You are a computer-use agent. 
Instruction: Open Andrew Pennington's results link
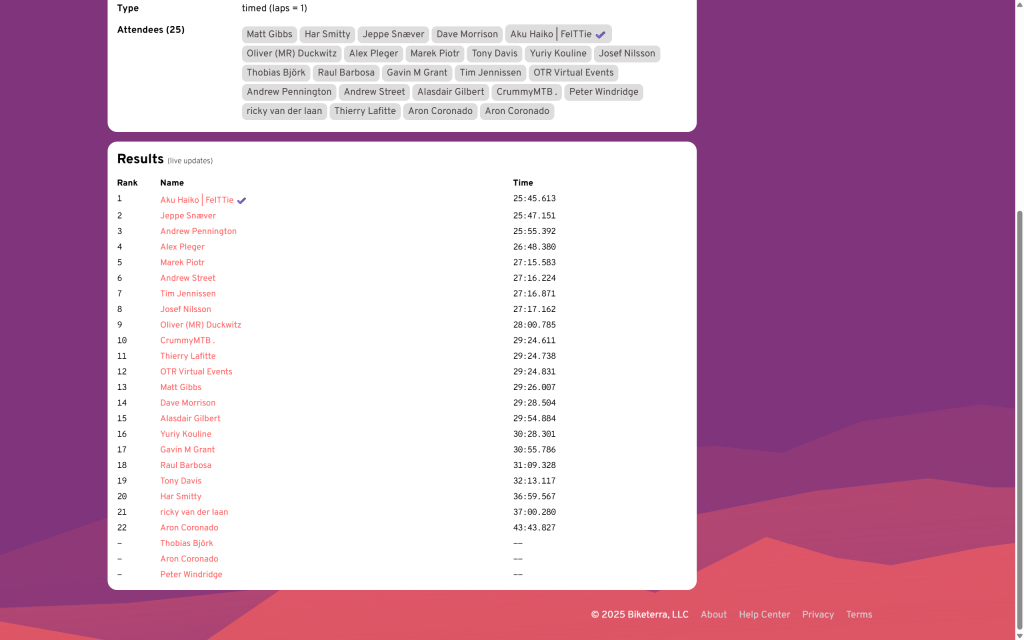pos(198,231)
